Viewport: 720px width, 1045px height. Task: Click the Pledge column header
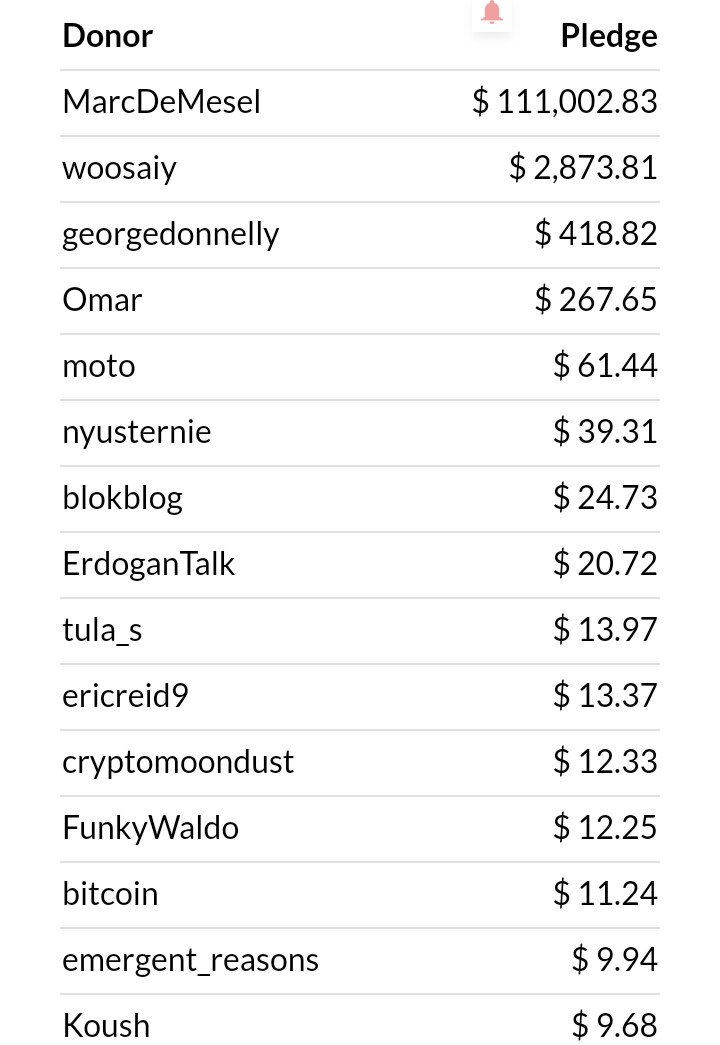609,36
